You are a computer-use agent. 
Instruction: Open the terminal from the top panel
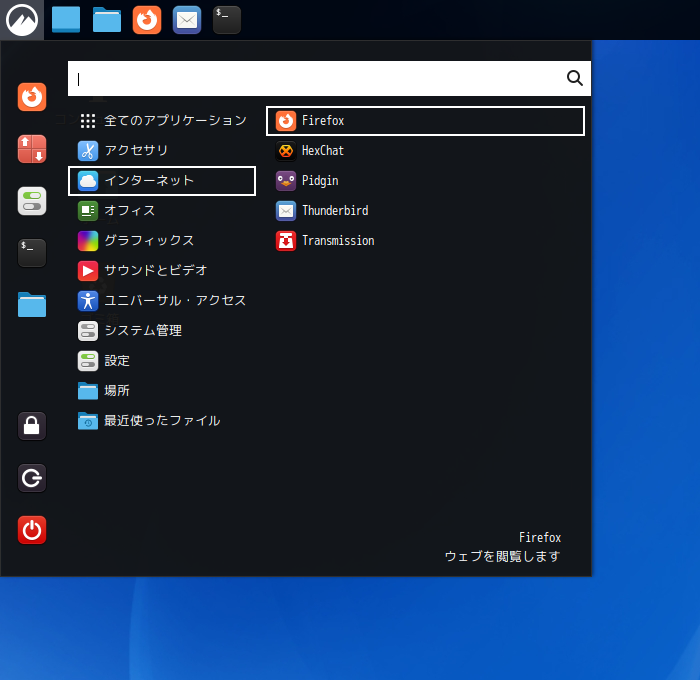(227, 20)
